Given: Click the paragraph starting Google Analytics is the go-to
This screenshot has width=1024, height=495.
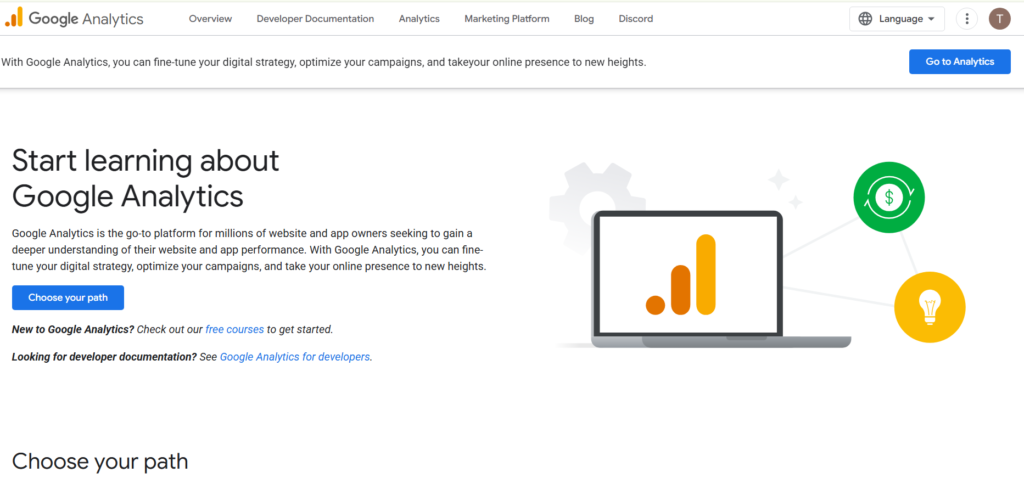Looking at the screenshot, I should click(x=249, y=250).
